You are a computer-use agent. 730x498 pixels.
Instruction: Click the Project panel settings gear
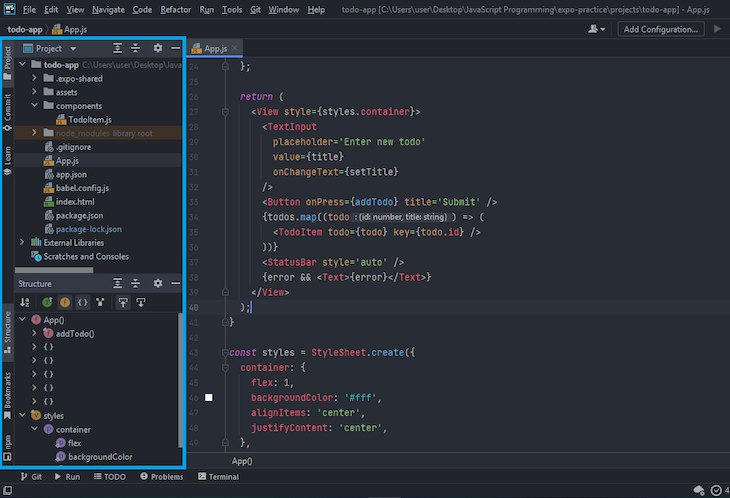coord(157,48)
